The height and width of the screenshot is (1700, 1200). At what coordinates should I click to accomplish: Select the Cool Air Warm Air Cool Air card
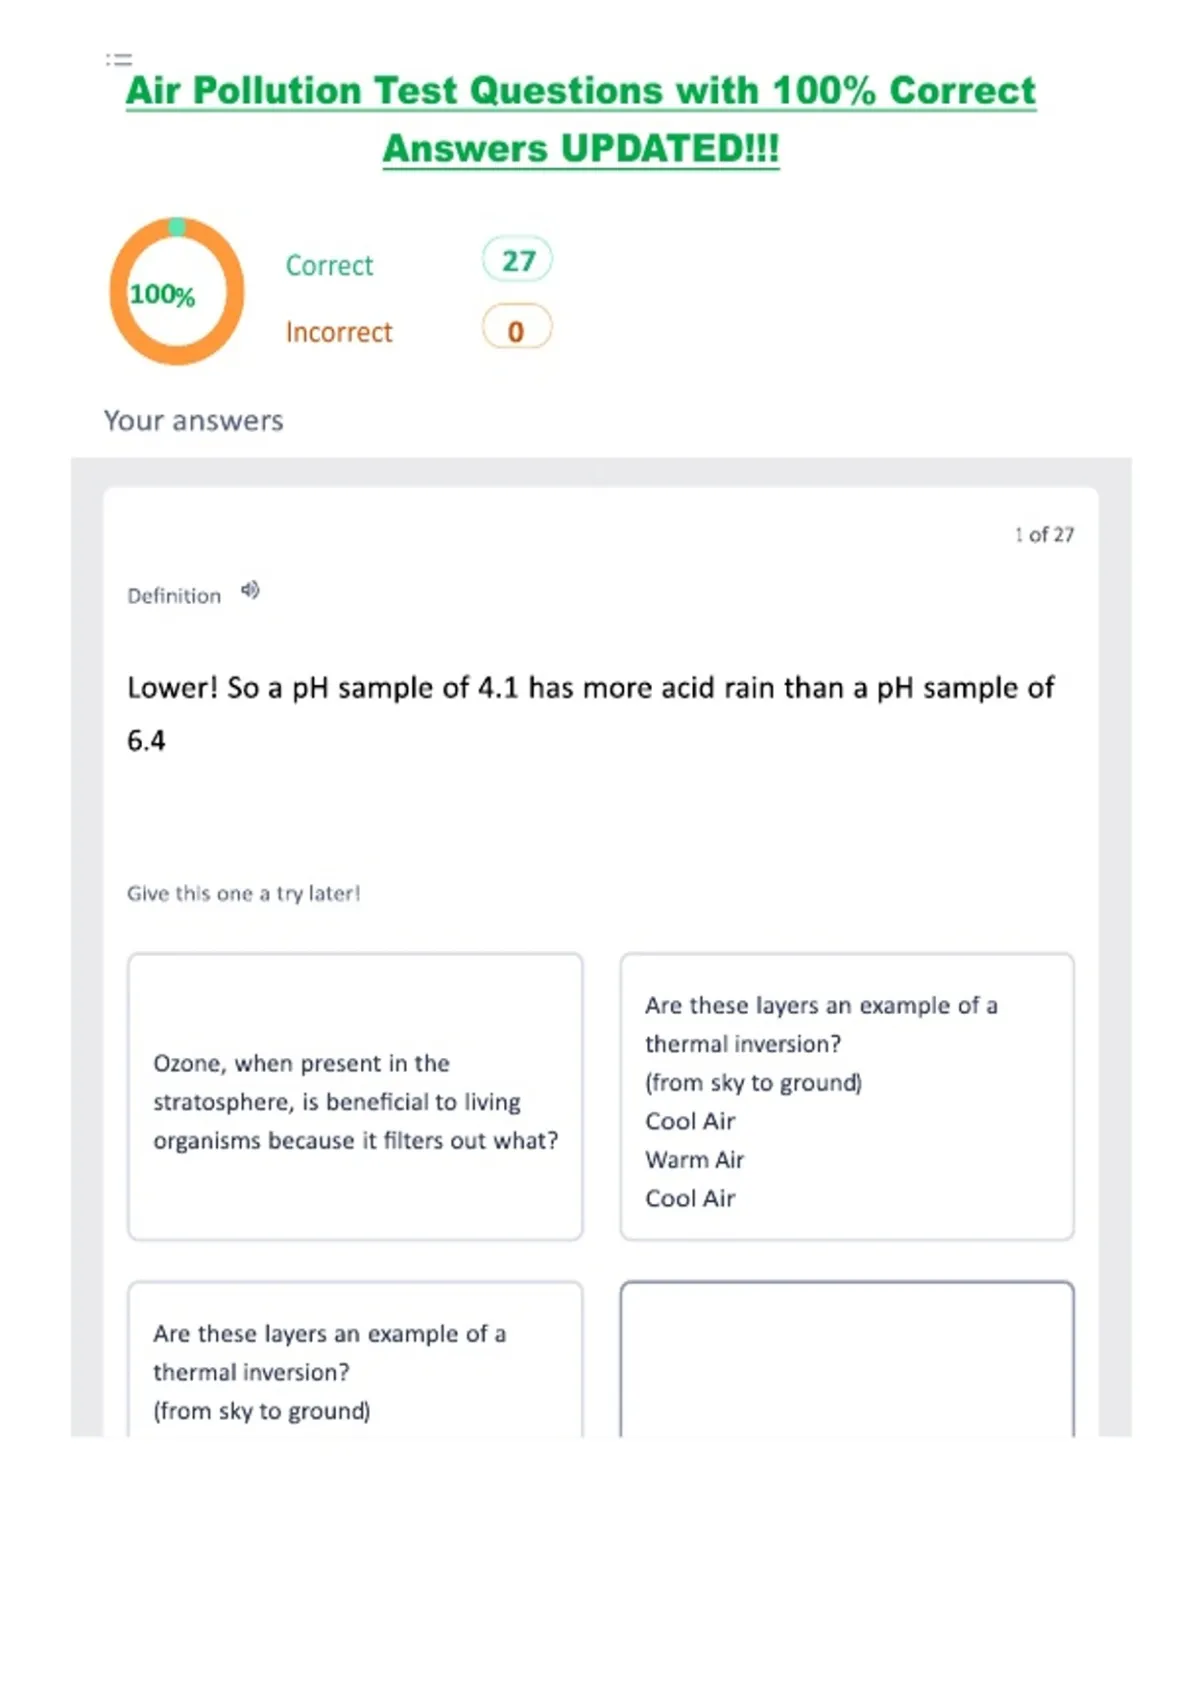847,1097
